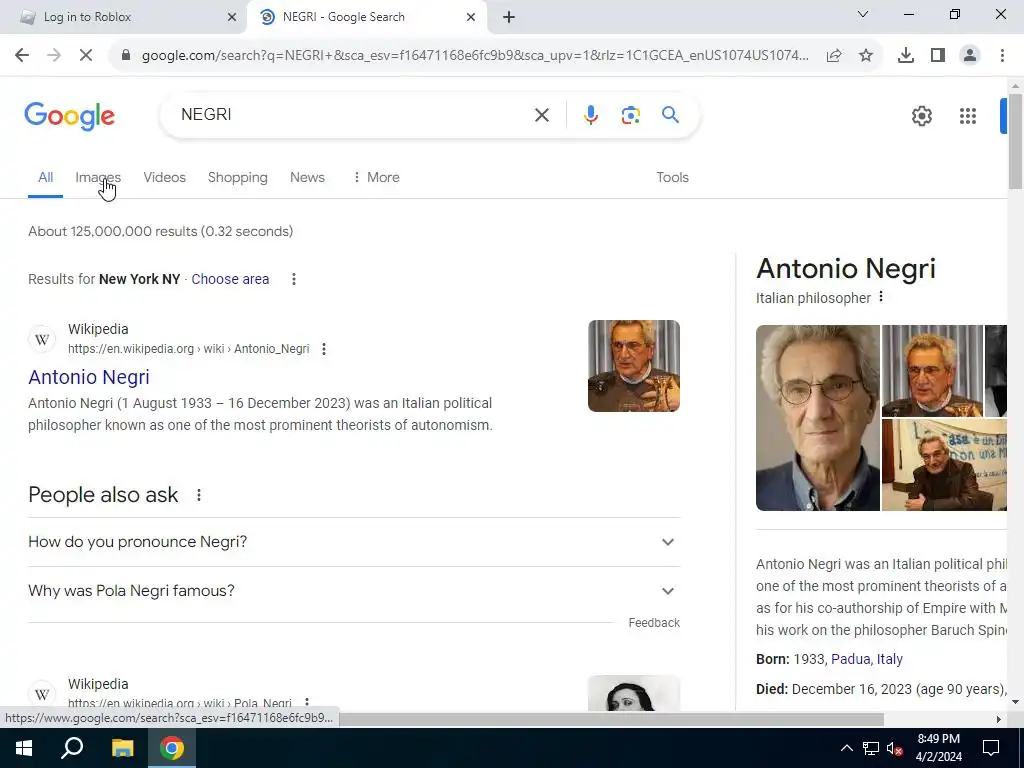
Task: Switch to Videos results
Action: click(165, 178)
